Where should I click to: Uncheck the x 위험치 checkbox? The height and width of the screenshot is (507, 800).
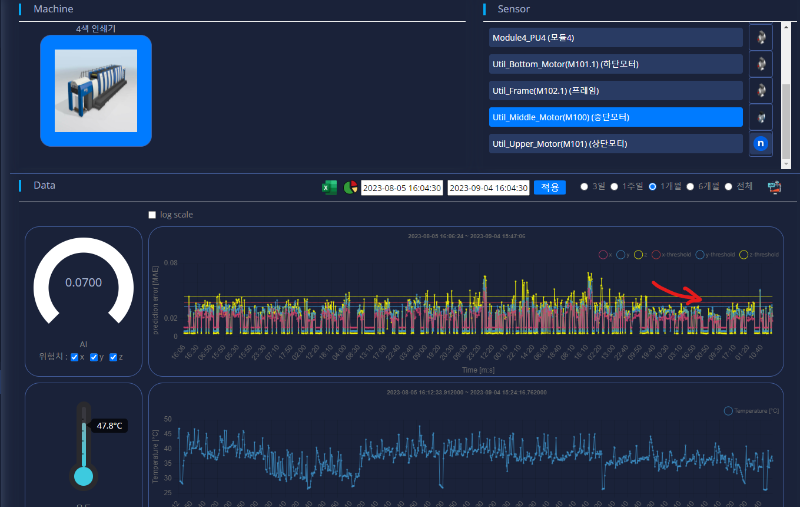tap(74, 357)
